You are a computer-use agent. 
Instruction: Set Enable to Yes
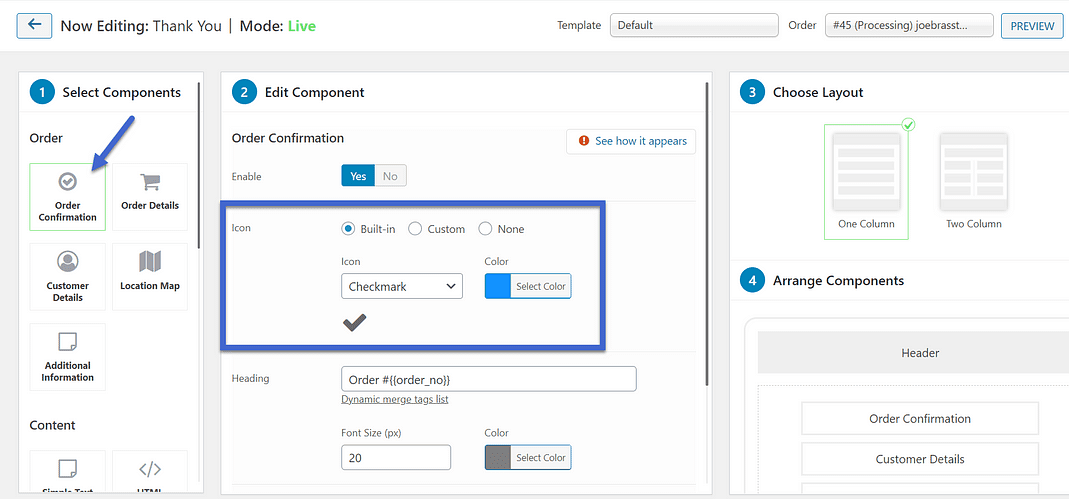358,176
